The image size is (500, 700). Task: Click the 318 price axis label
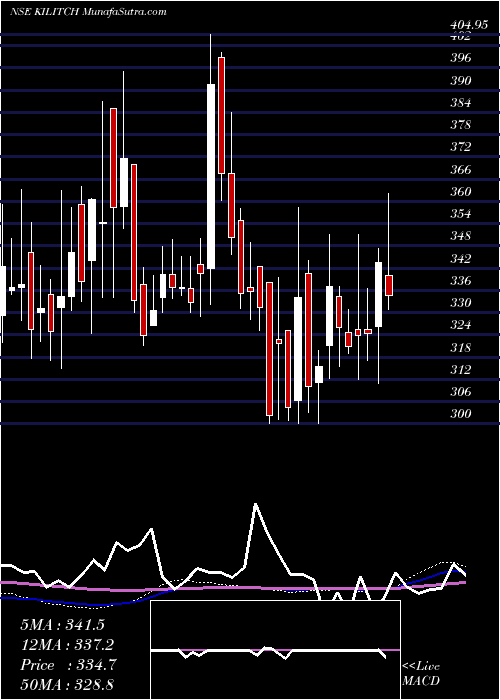pyautogui.click(x=461, y=347)
